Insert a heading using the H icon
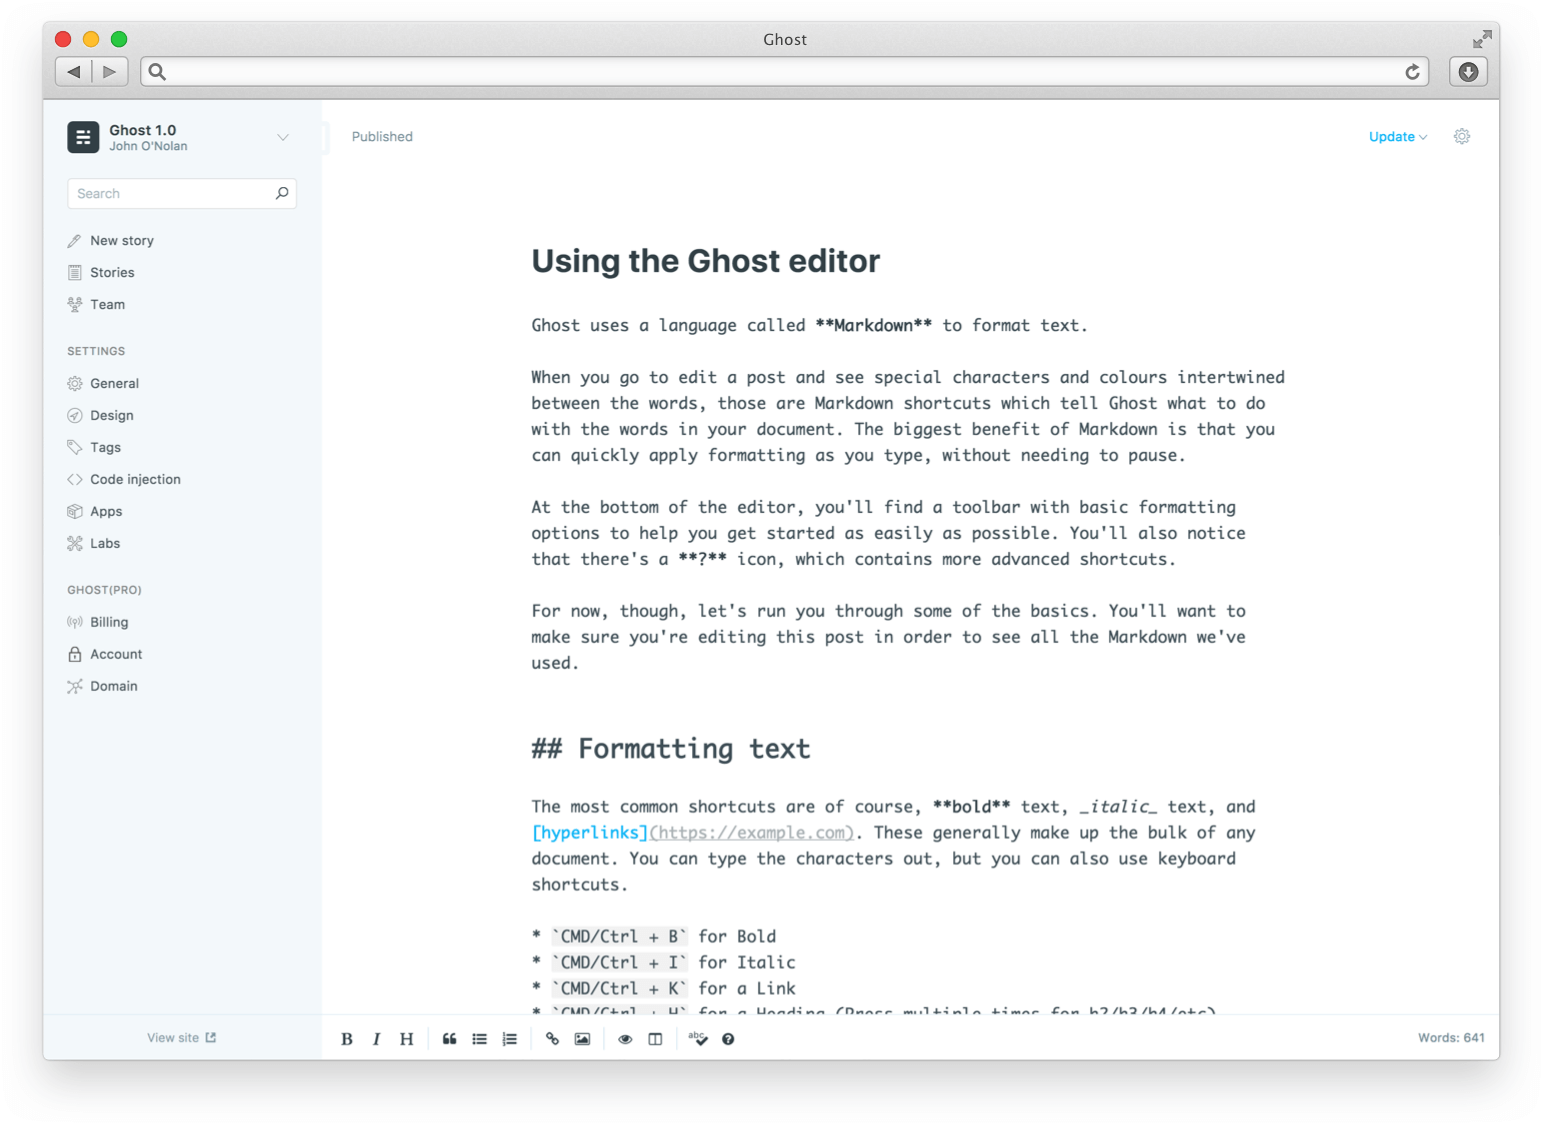 (406, 1039)
